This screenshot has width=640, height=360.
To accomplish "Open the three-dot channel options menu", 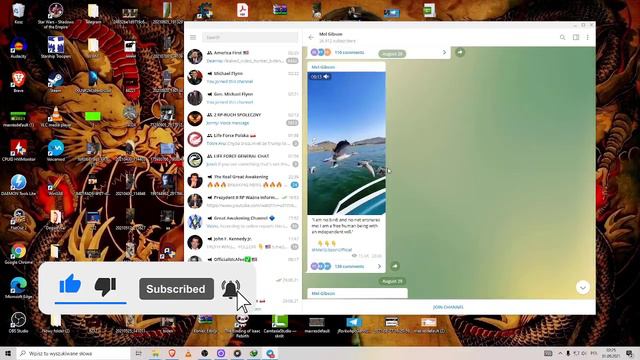I will [588, 37].
